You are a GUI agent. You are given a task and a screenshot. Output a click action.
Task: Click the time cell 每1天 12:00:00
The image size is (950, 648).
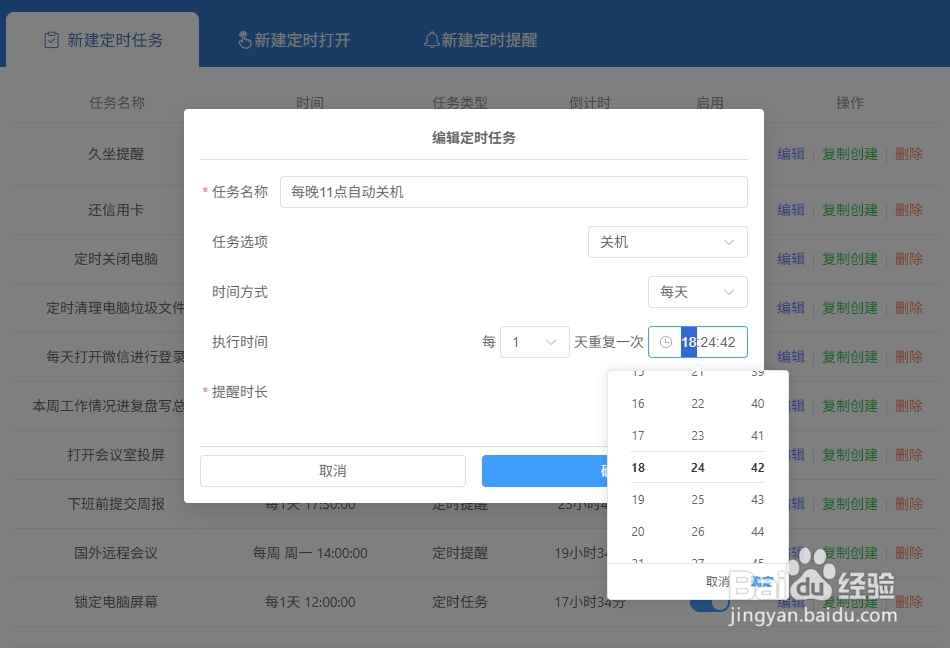coord(310,603)
